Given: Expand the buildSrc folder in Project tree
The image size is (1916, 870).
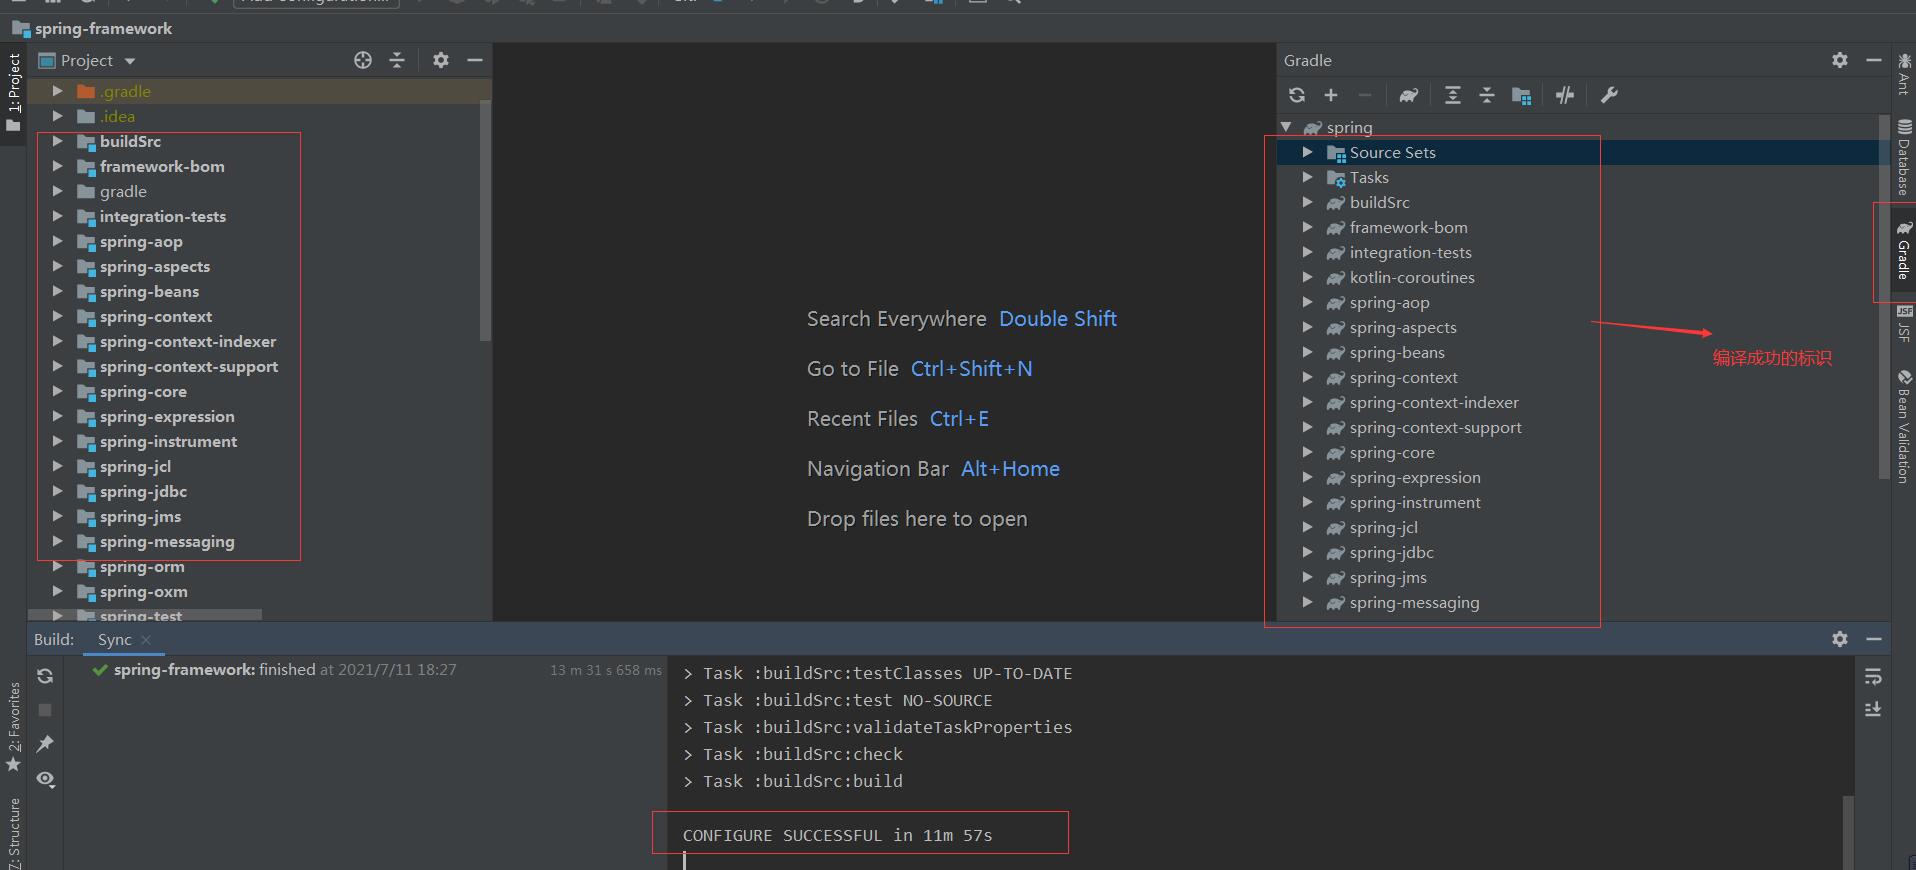Looking at the screenshot, I should pyautogui.click(x=58, y=141).
